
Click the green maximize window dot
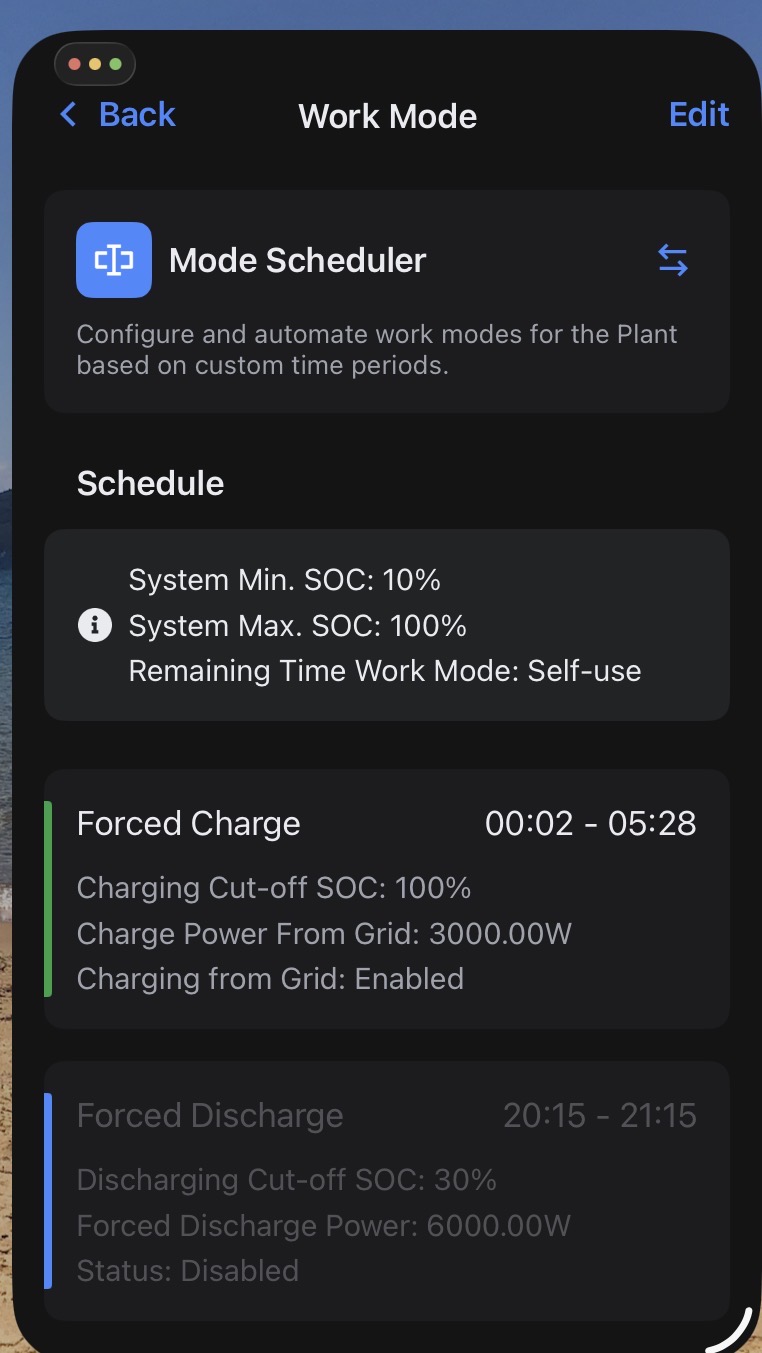tap(116, 65)
